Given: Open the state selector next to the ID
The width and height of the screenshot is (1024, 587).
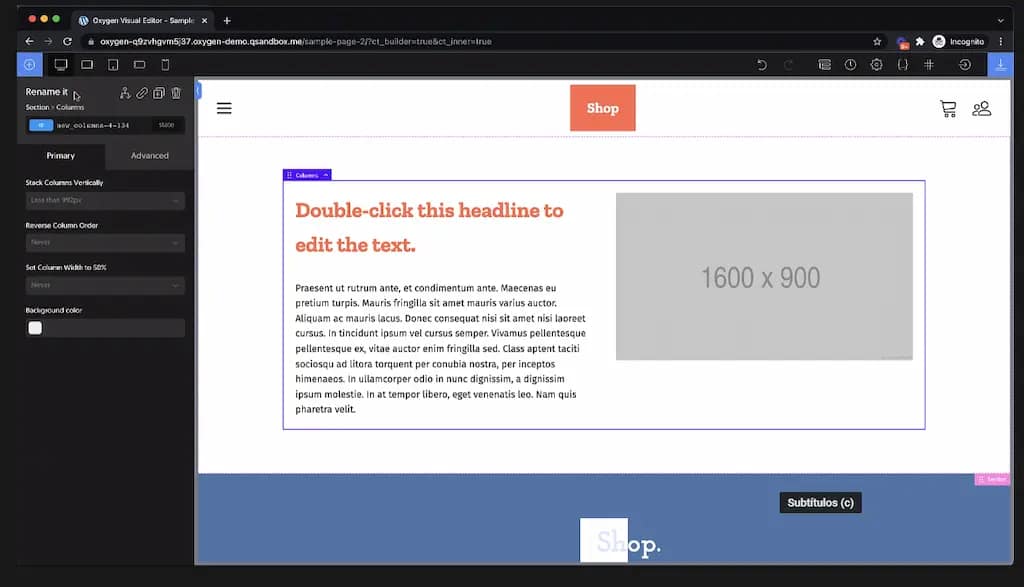Looking at the screenshot, I should [167, 125].
